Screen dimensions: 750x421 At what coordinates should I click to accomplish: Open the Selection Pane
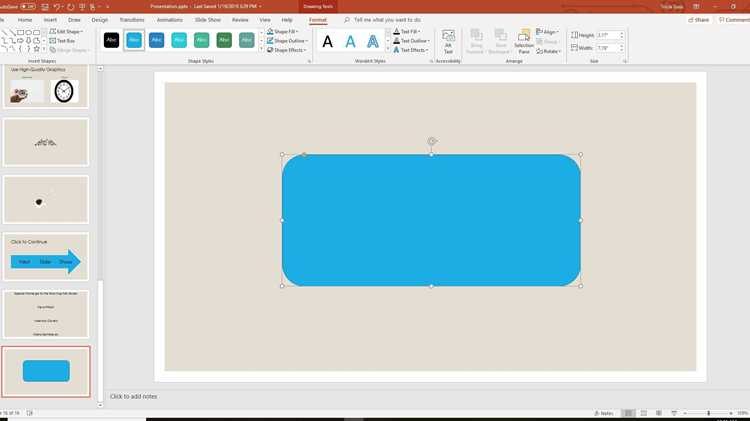tap(524, 41)
